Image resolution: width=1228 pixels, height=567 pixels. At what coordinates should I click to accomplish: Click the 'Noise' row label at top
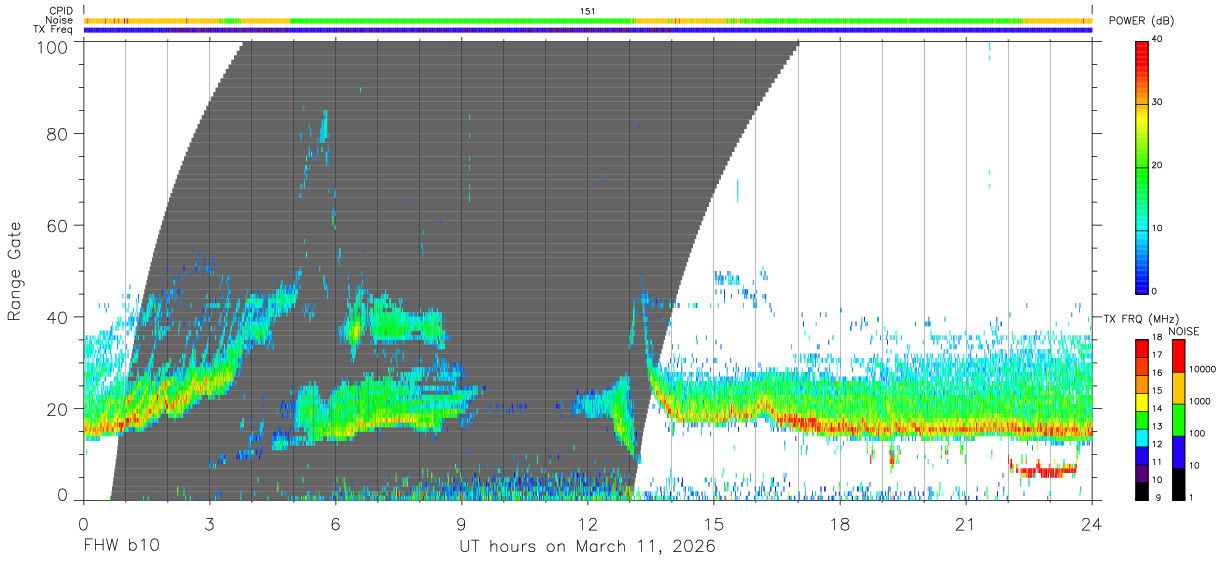point(60,20)
